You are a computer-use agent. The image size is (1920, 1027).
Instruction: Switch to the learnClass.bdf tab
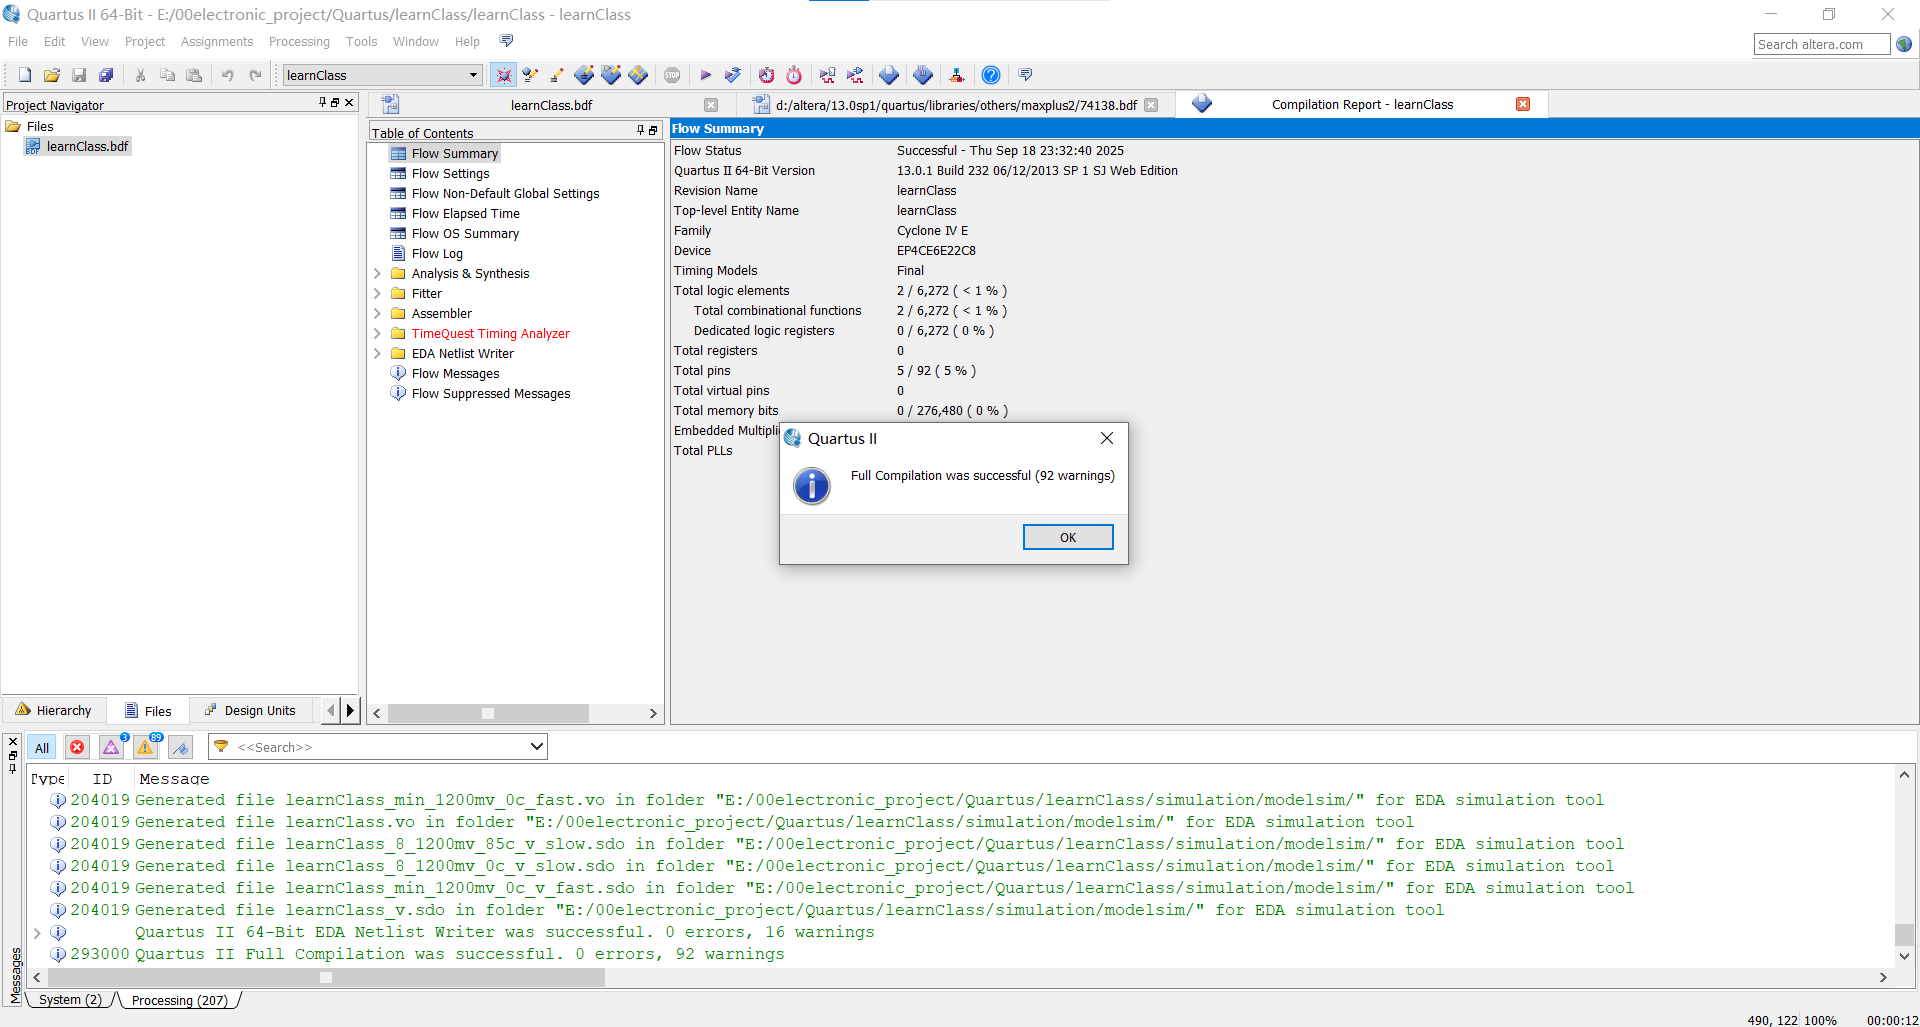click(551, 105)
